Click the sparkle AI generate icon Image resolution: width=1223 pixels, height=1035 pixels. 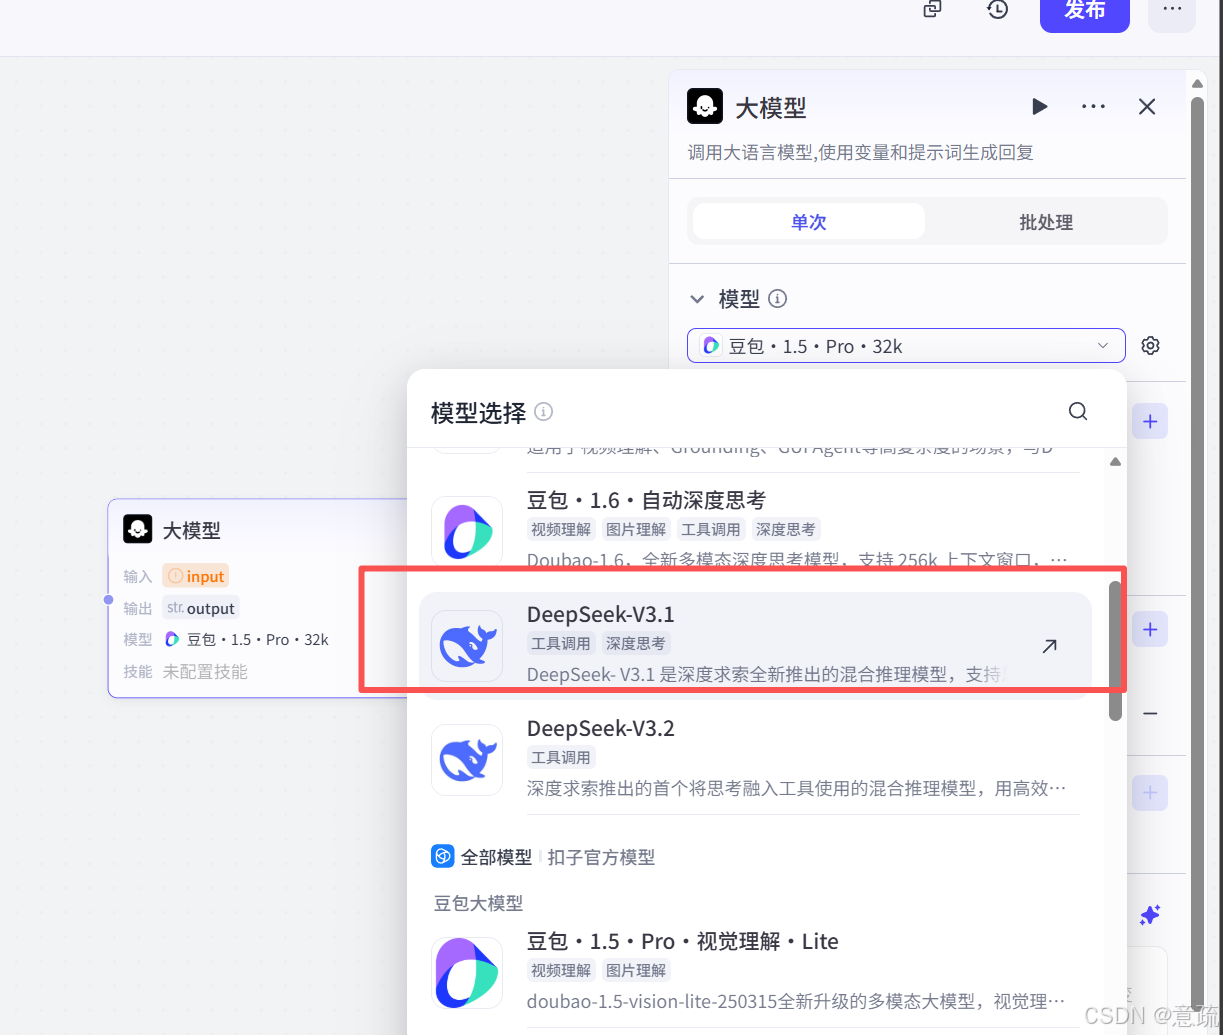(x=1150, y=914)
